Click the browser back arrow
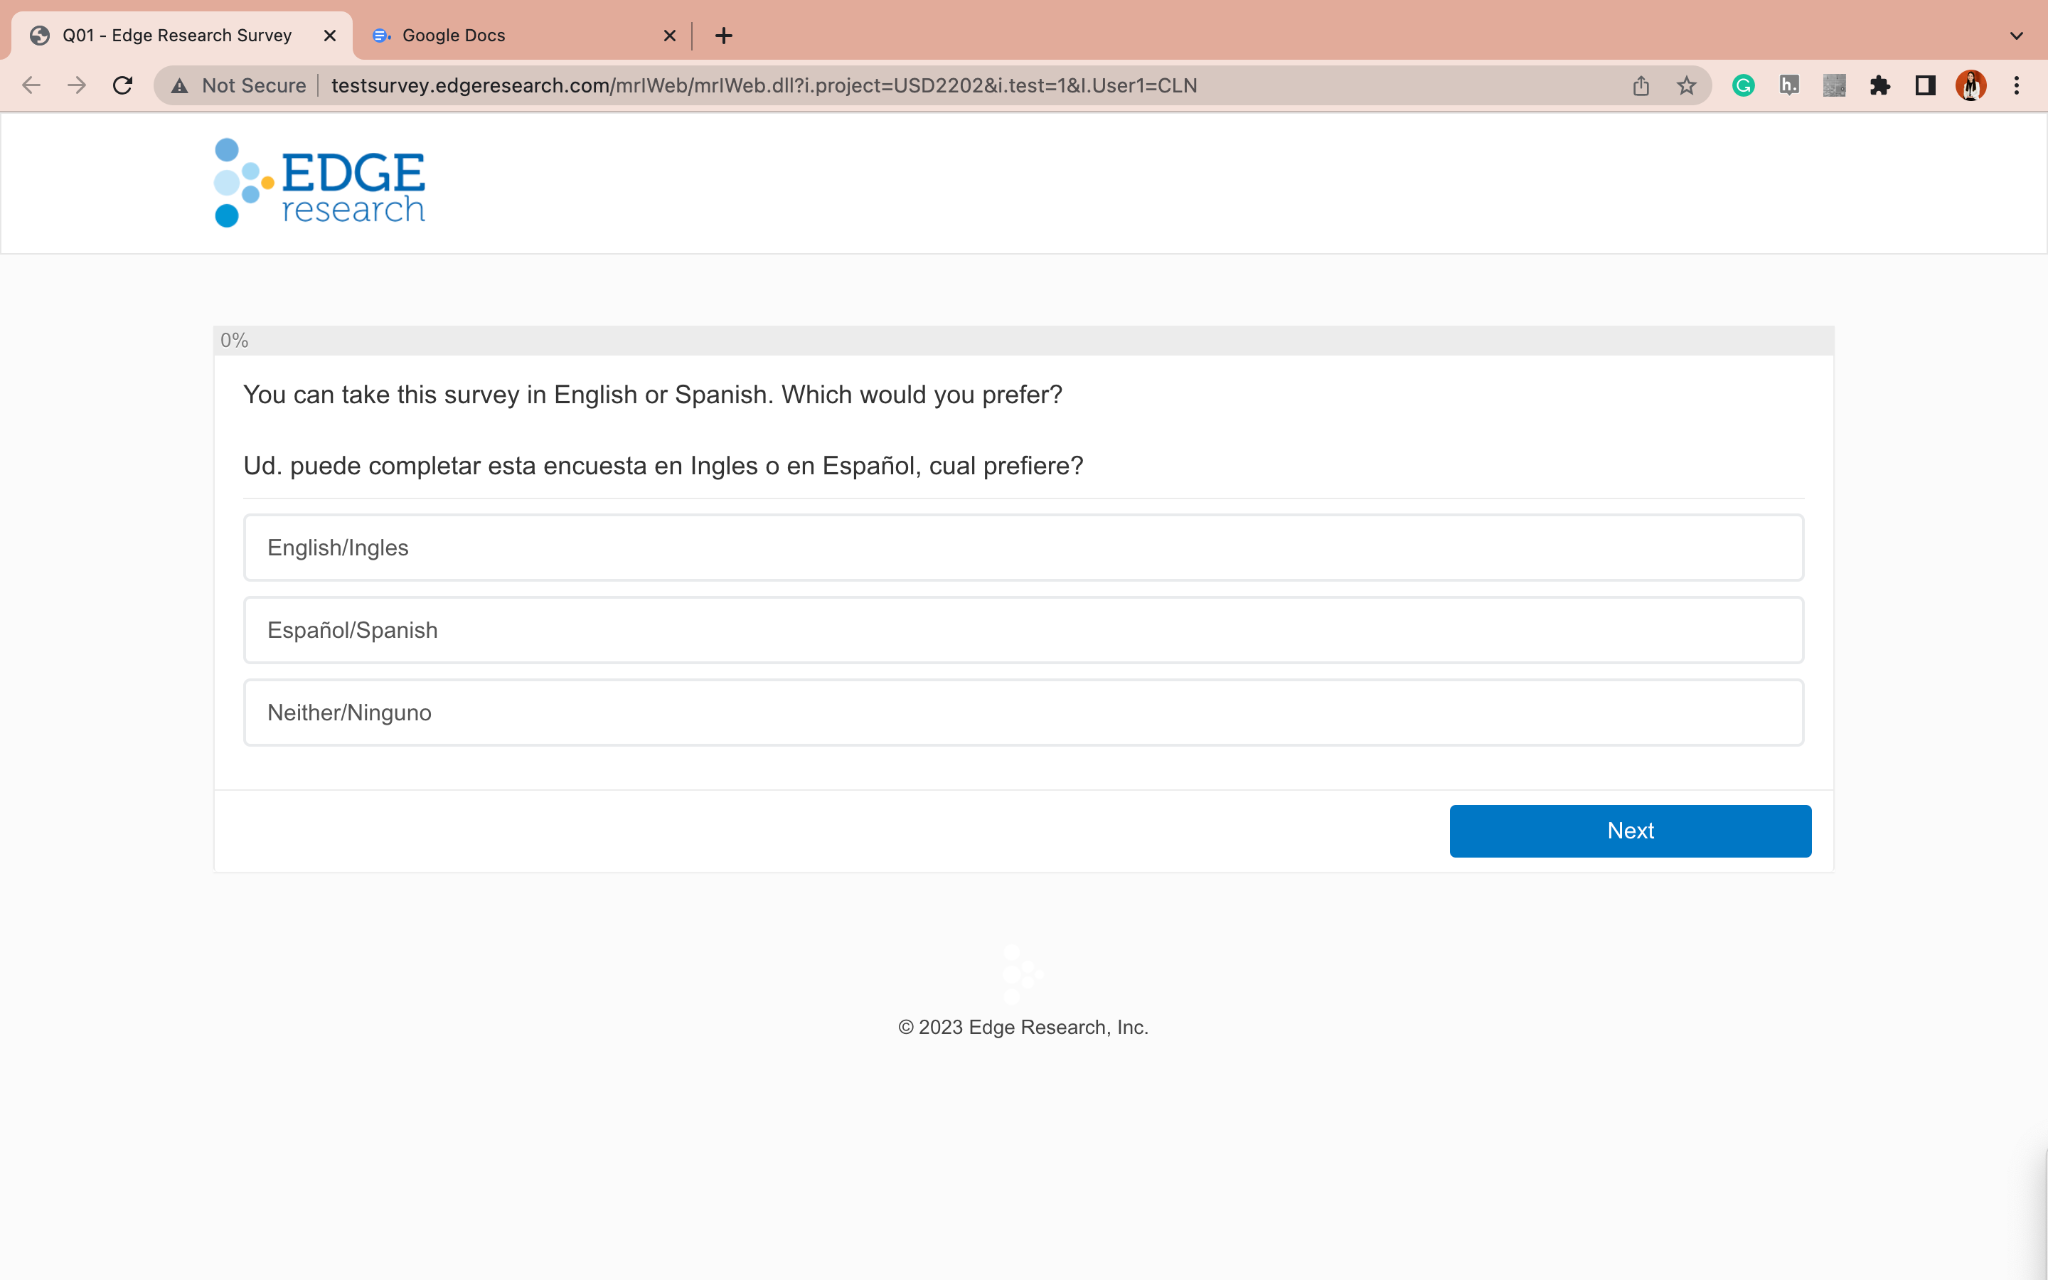This screenshot has width=2048, height=1280. (31, 86)
